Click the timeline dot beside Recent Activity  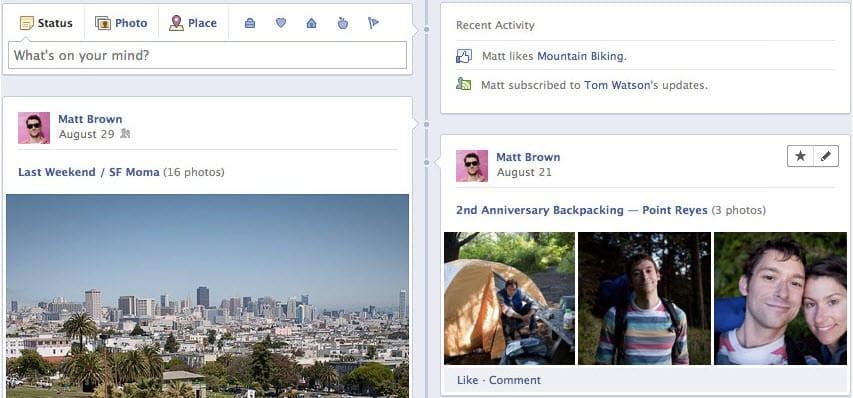pyautogui.click(x=426, y=29)
